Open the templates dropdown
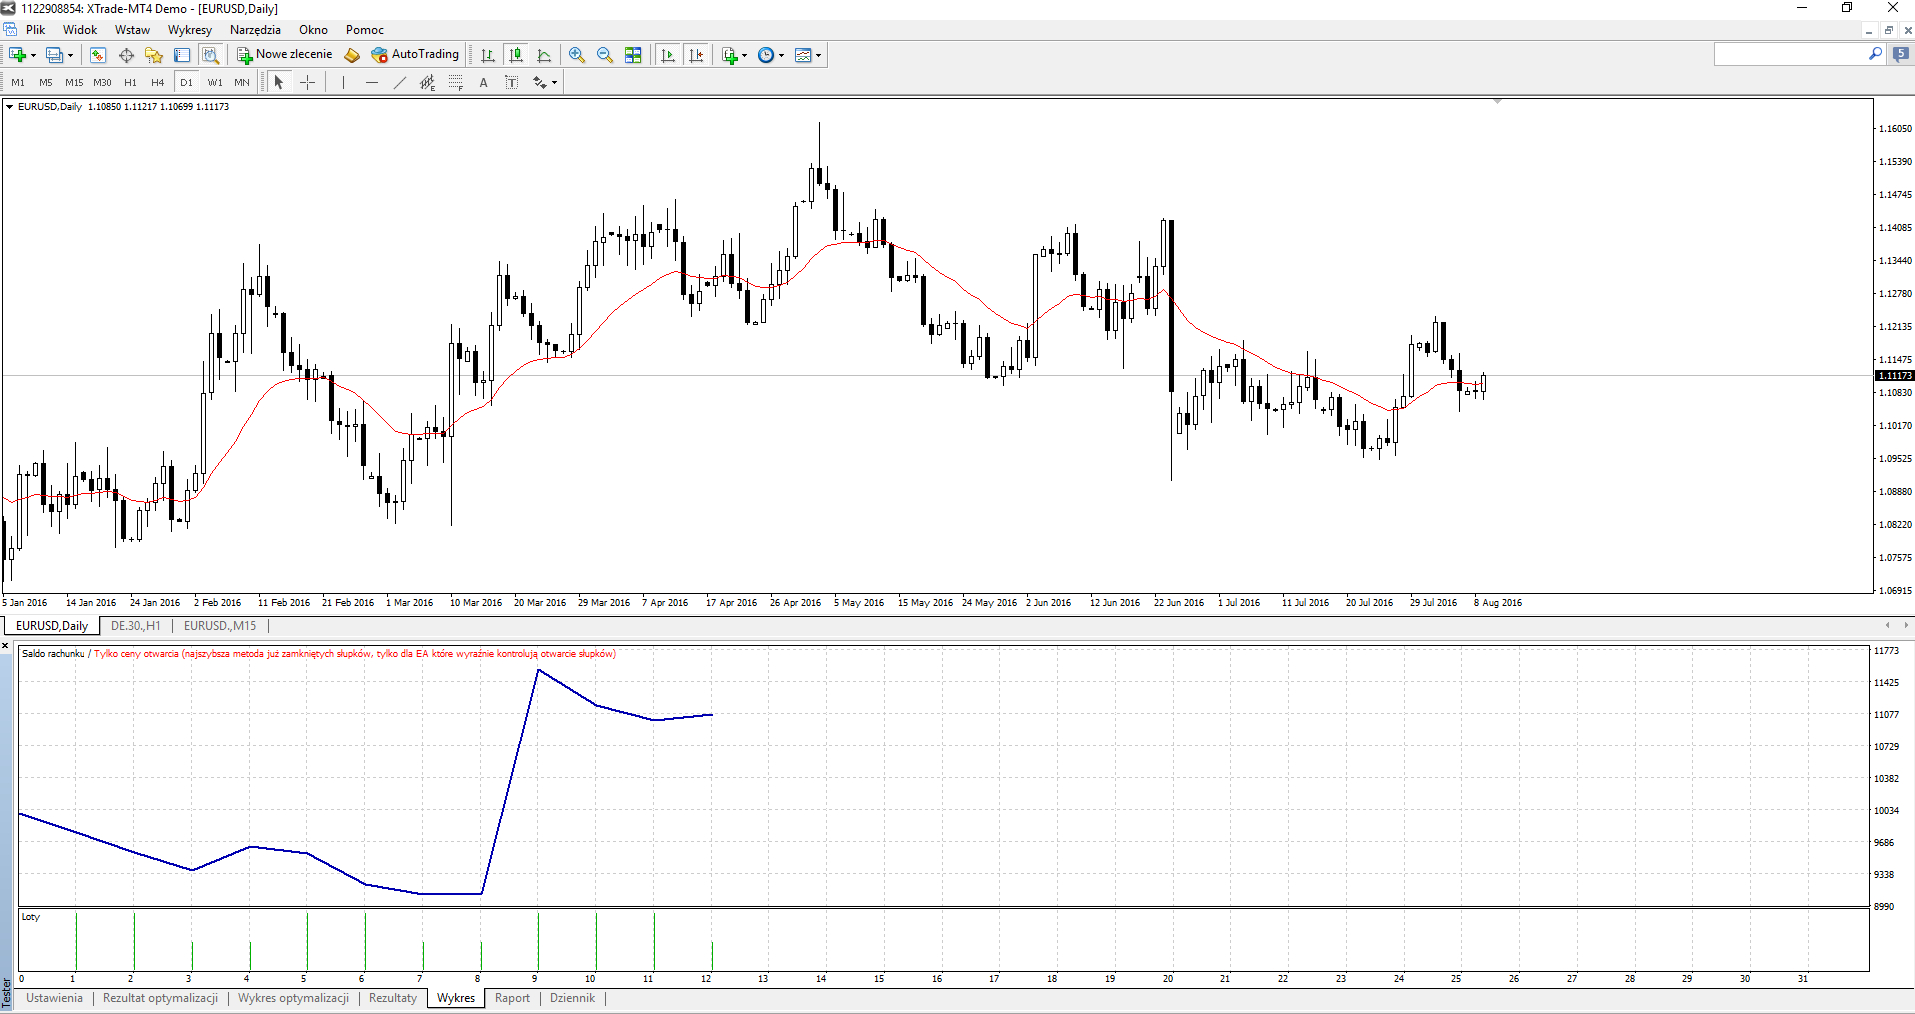Screen dimensions: 1915x1014 818,56
